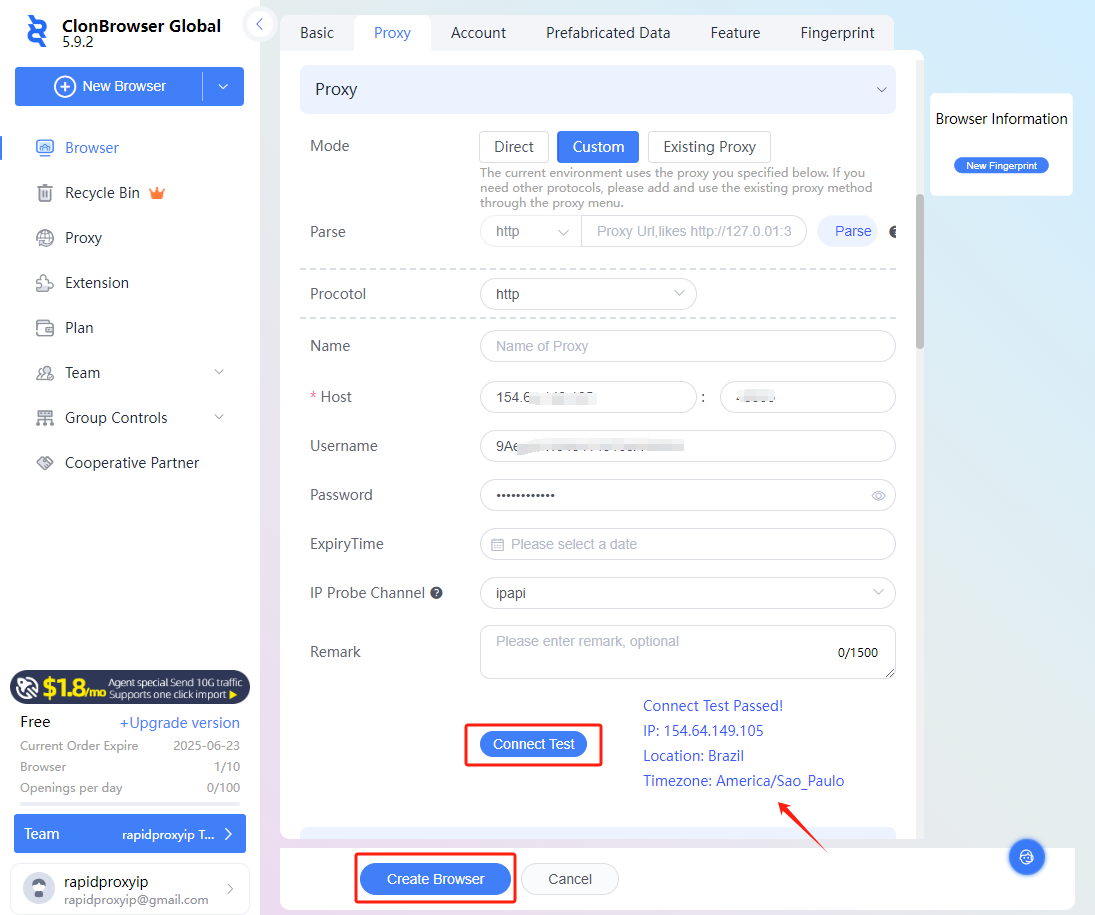
Task: Click the +Upgrade version link
Action: pos(179,723)
